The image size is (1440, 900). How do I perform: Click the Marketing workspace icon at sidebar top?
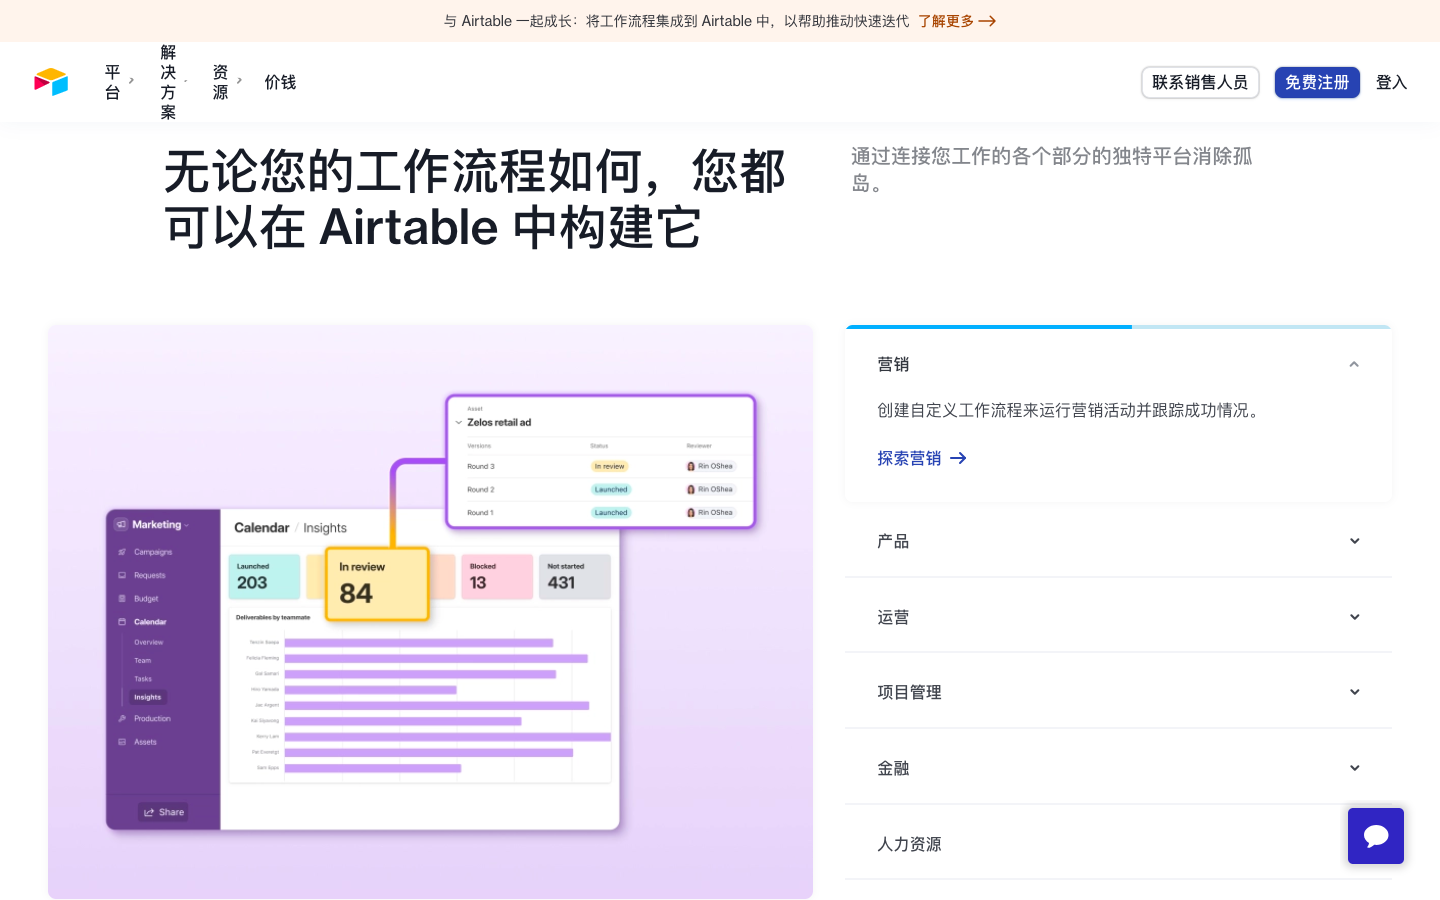click(x=119, y=524)
